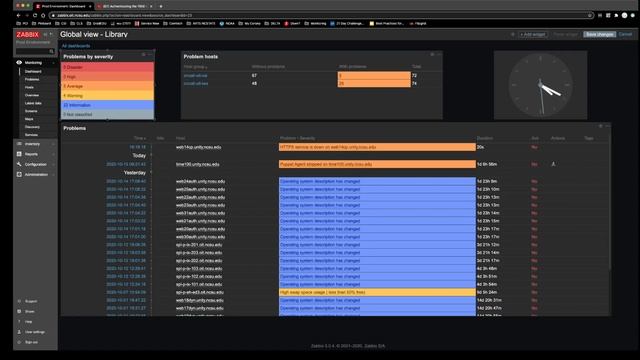Viewport: 640px width, 360px height.
Task: Click host api-p-w-201.oit.ncsu.edu
Action: pos(199,244)
